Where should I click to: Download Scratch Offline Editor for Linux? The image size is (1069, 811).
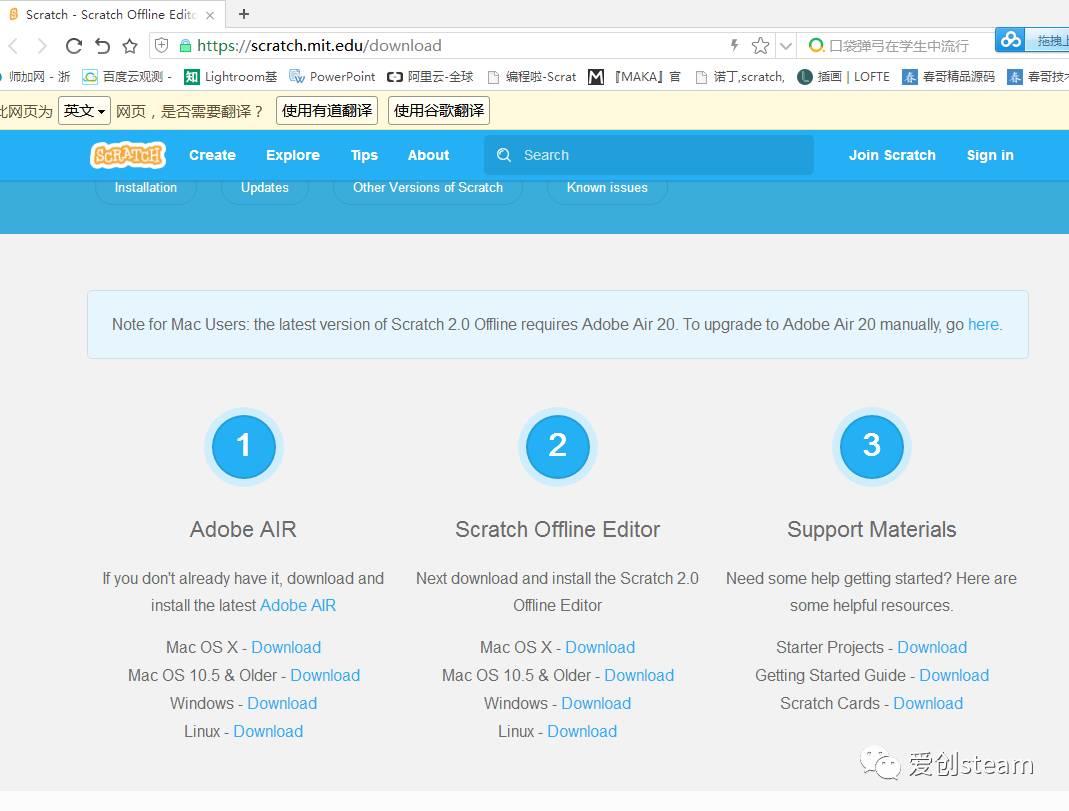(x=582, y=731)
